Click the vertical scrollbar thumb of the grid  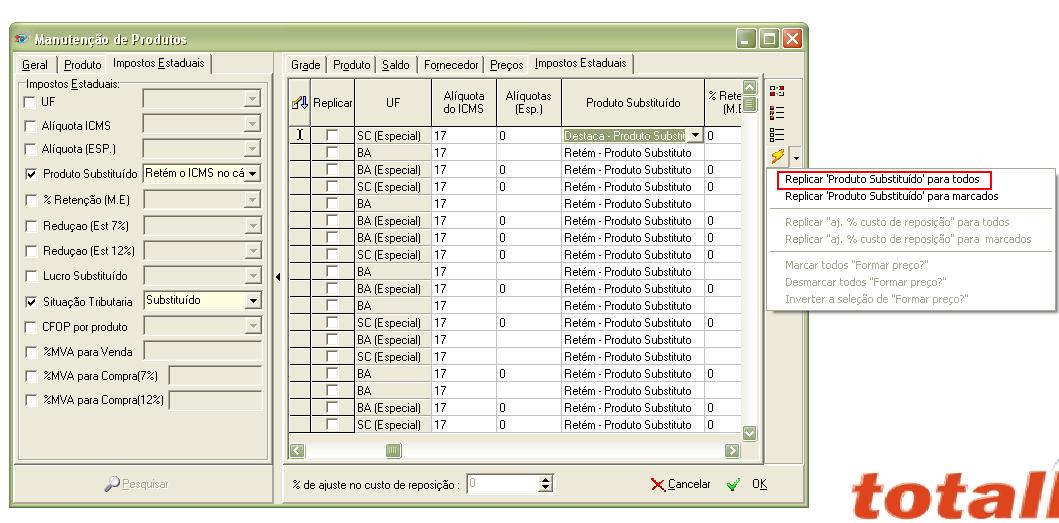[x=750, y=104]
